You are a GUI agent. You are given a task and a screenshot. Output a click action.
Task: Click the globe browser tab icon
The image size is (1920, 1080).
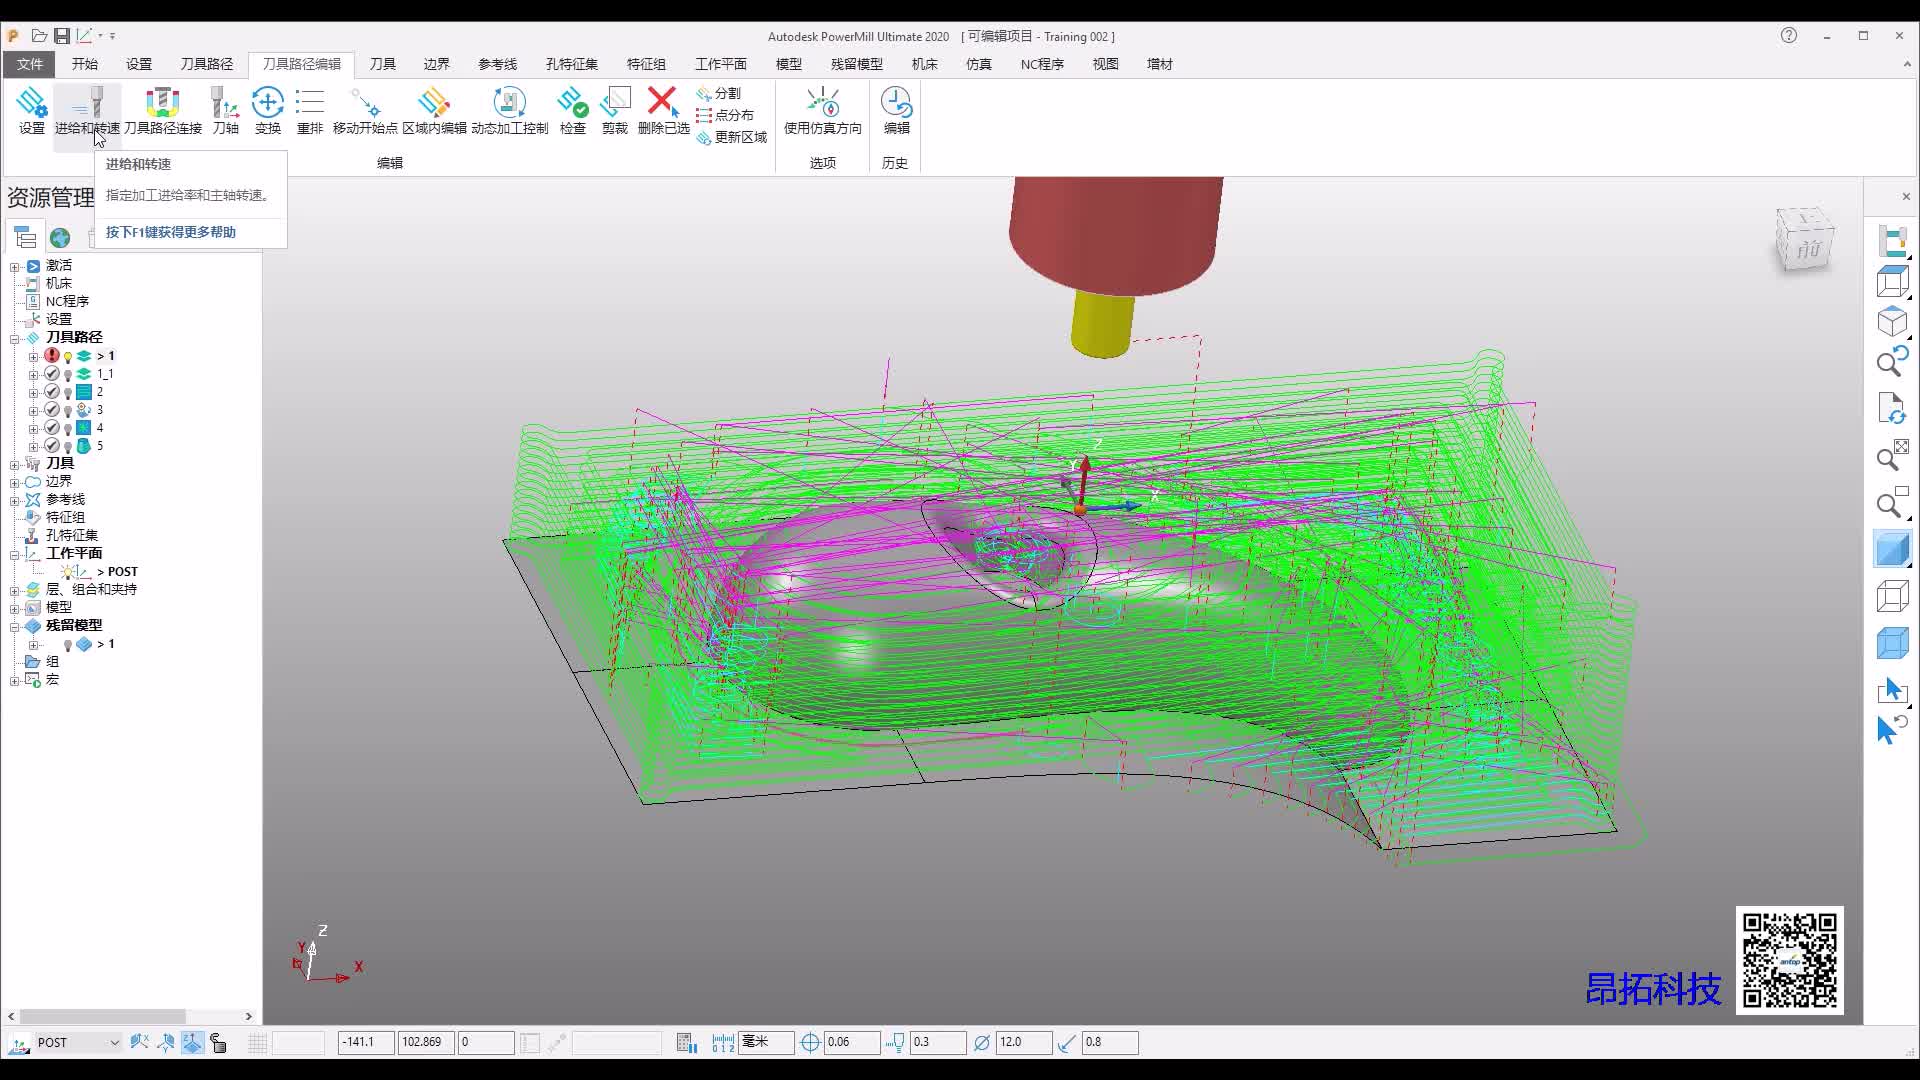point(60,237)
